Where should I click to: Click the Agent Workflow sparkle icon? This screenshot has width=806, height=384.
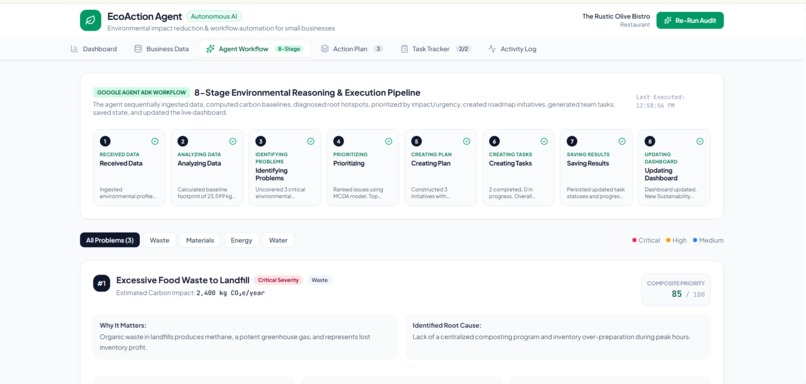210,49
